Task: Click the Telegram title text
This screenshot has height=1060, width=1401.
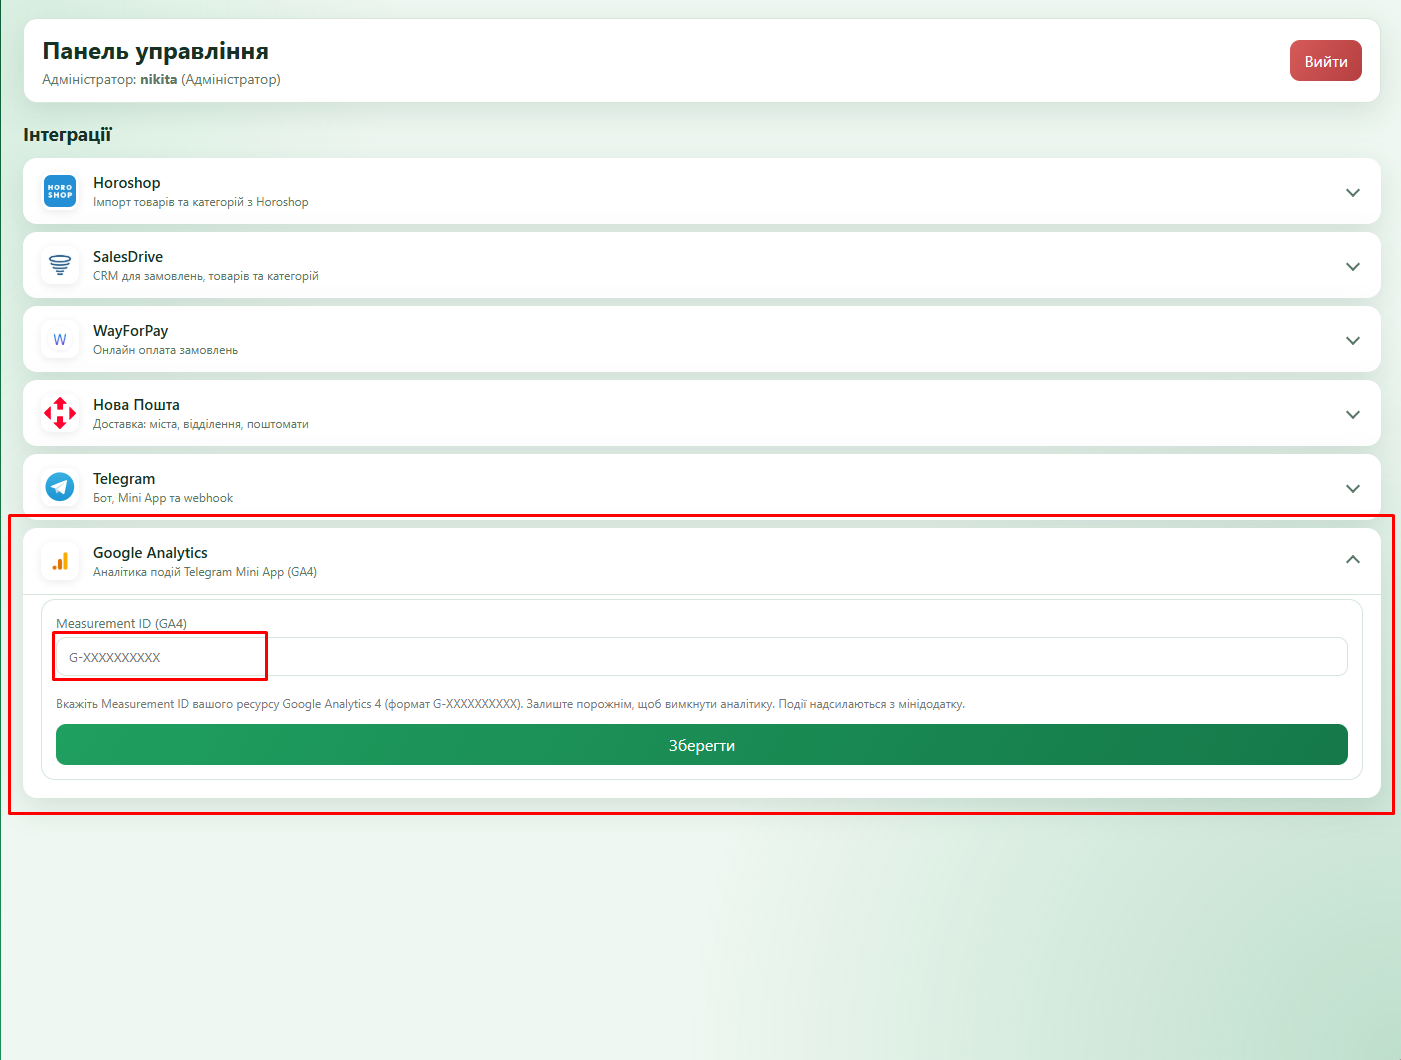Action: tap(124, 479)
